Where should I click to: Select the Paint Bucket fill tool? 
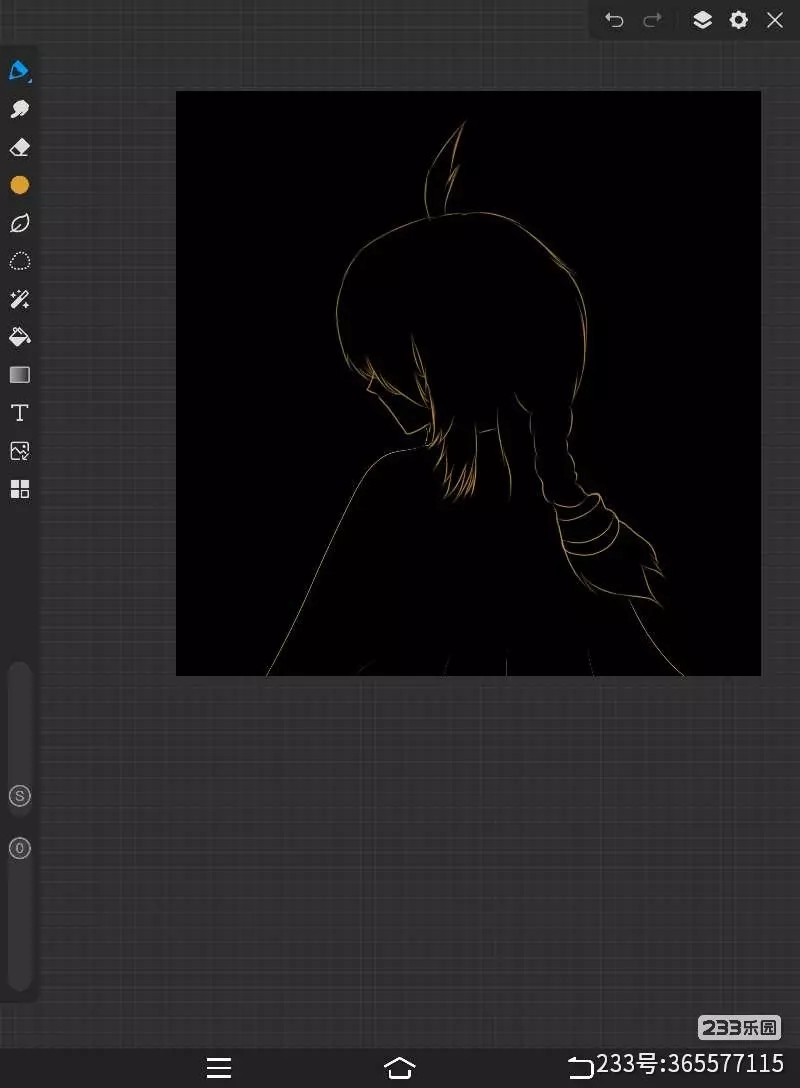coord(19,337)
